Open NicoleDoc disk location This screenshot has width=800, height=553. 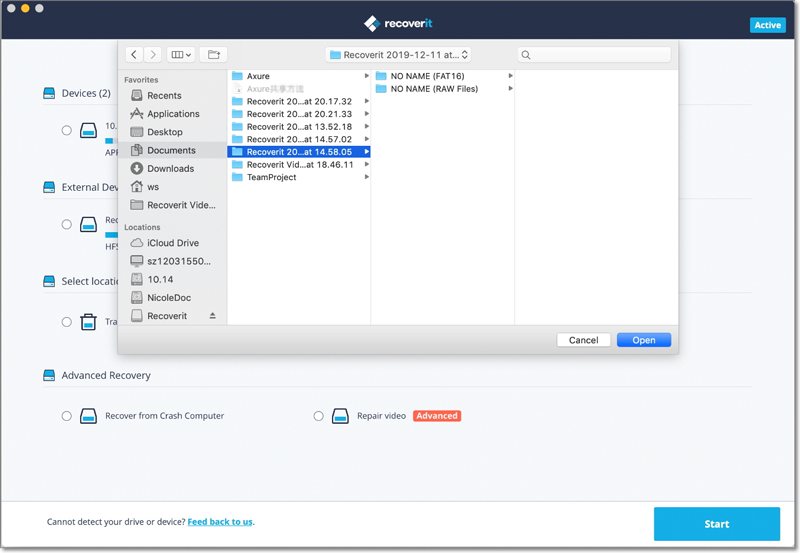pos(169,298)
